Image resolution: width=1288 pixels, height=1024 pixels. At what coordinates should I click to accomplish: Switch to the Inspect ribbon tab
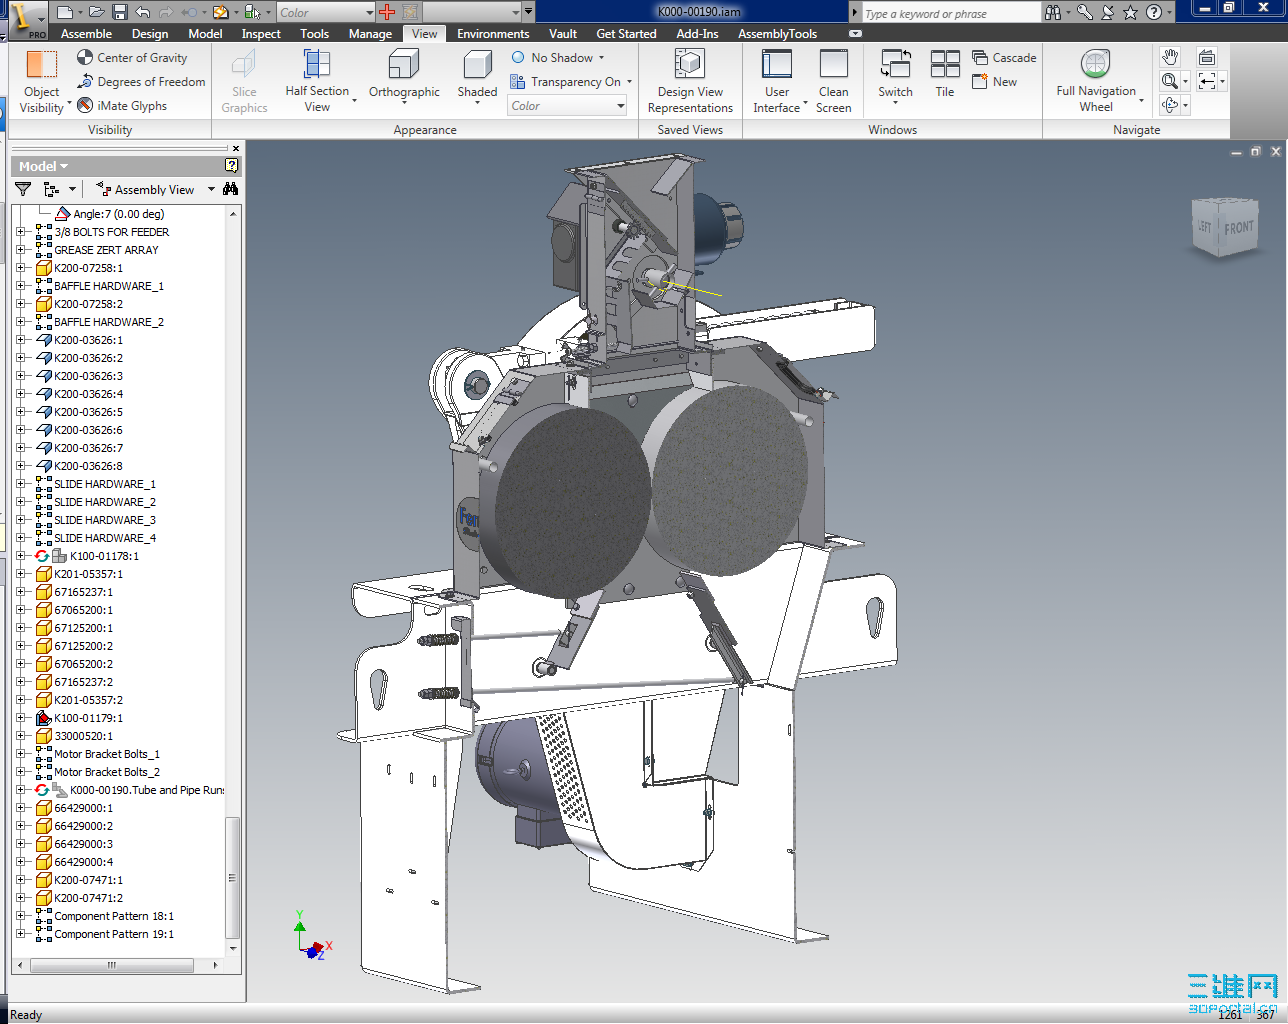(260, 33)
